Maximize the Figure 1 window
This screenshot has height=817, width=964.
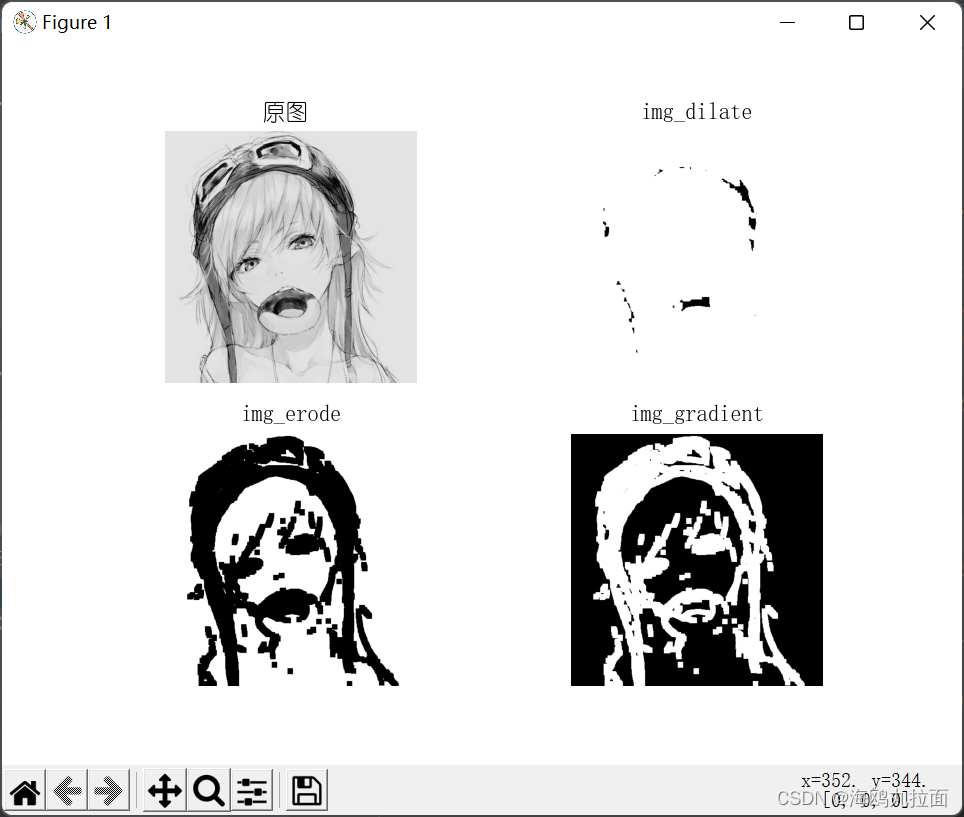(x=856, y=23)
